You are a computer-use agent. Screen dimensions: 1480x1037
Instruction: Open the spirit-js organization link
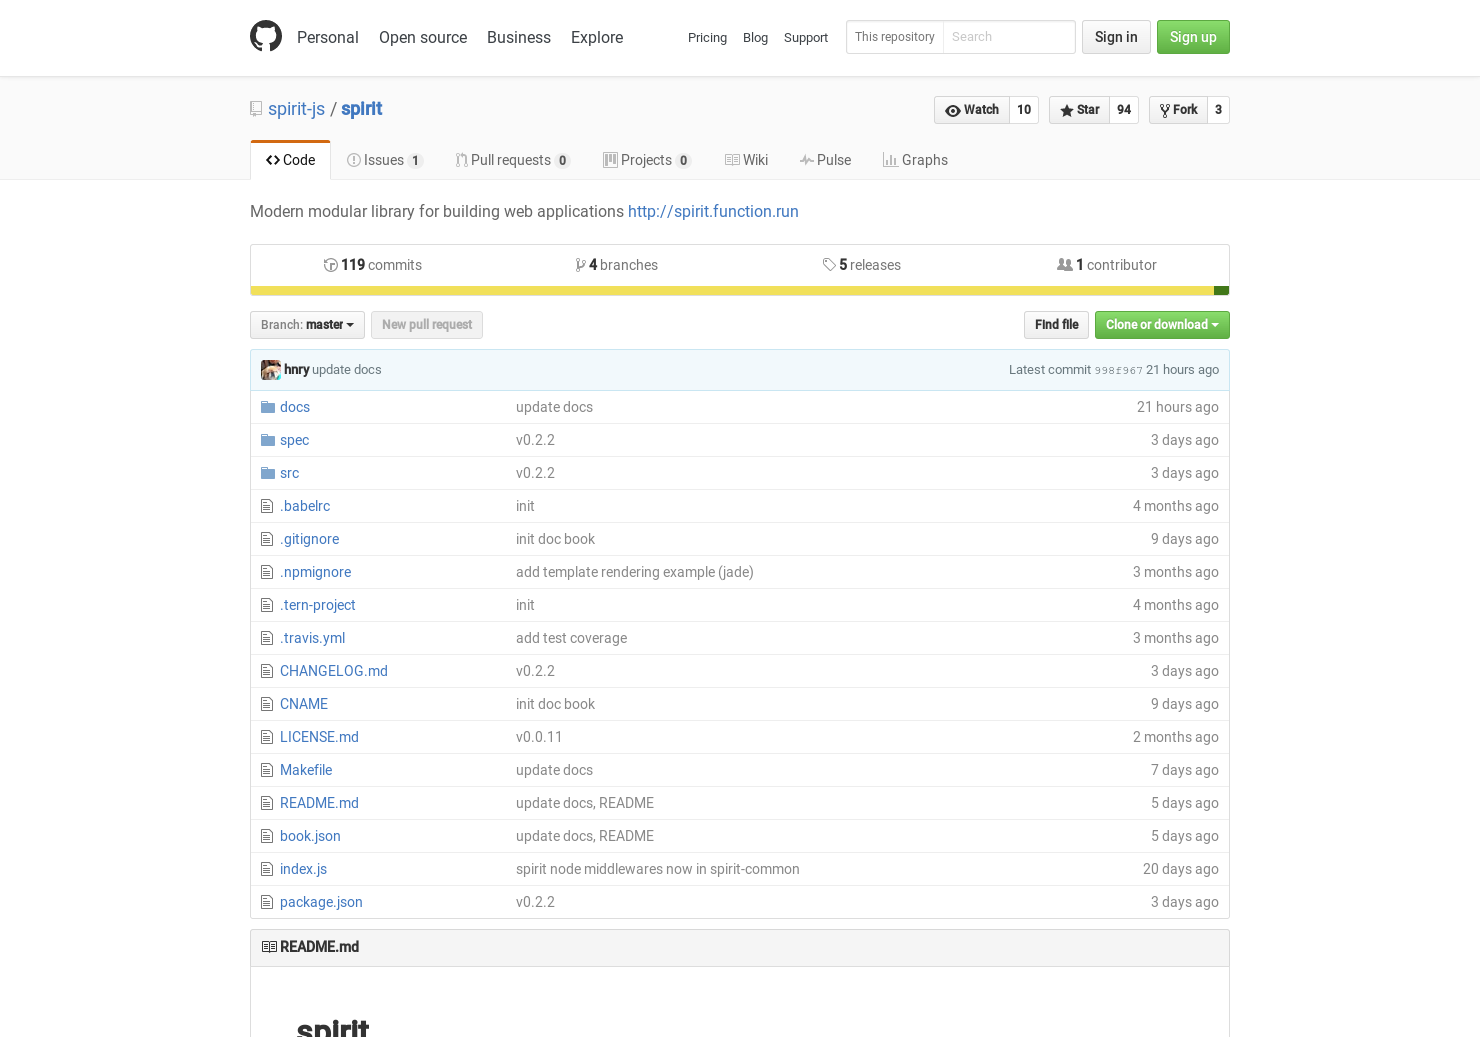(x=296, y=109)
